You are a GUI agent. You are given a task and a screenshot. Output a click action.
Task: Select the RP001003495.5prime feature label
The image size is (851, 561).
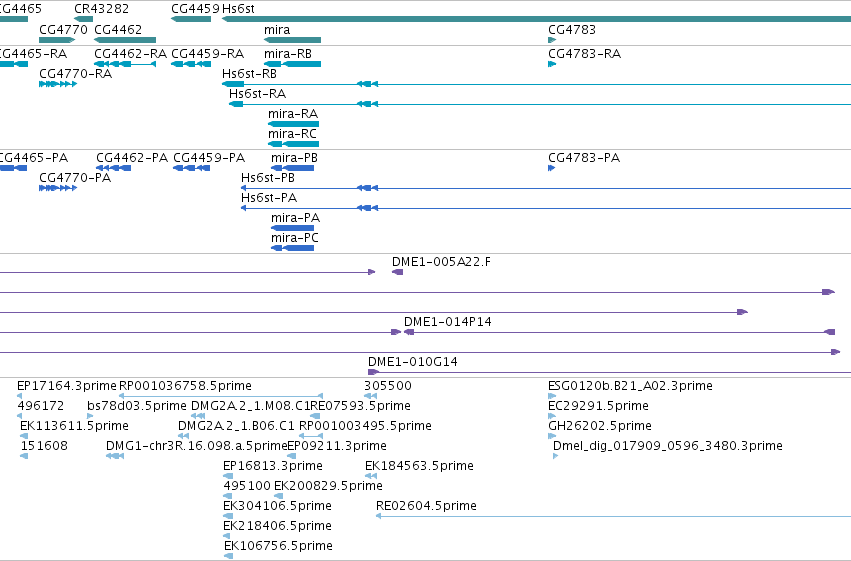tap(365, 426)
